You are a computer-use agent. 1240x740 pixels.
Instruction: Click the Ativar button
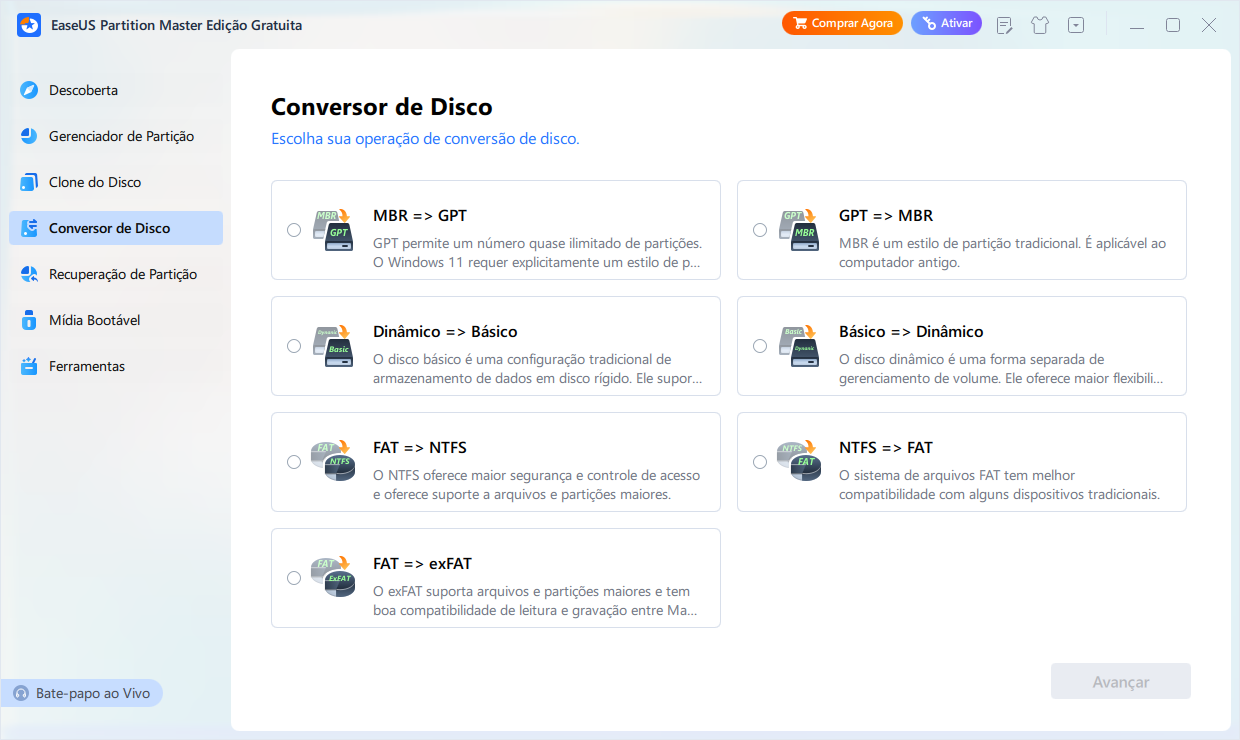(x=946, y=23)
